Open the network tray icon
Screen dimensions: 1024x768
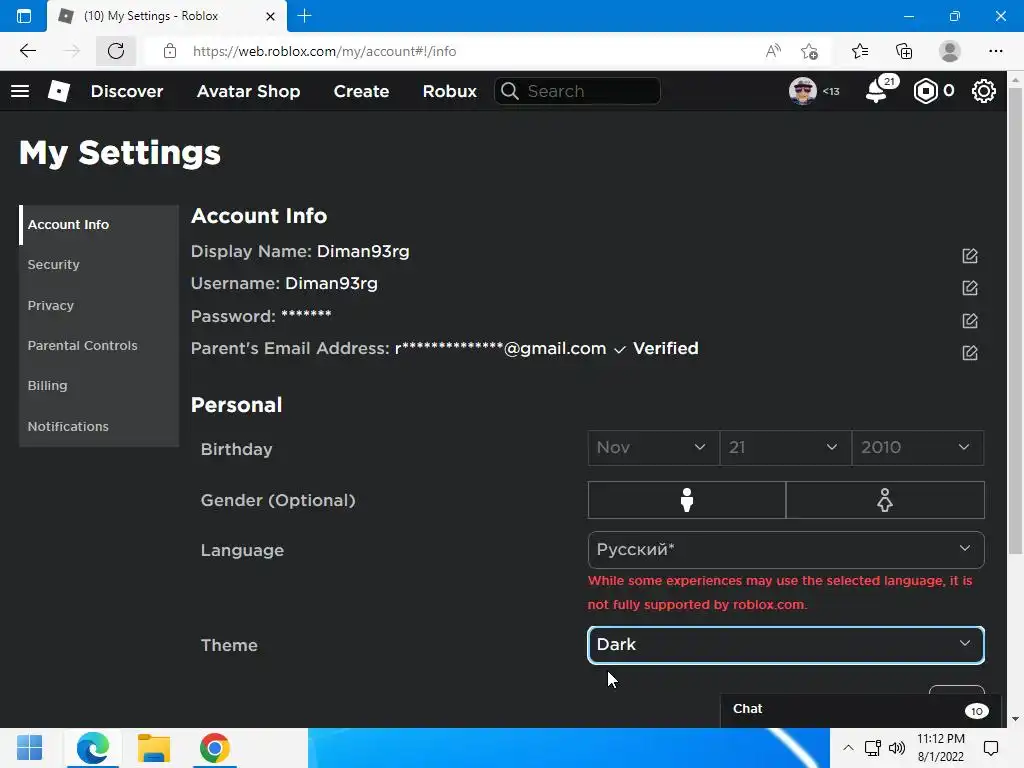(x=872, y=748)
